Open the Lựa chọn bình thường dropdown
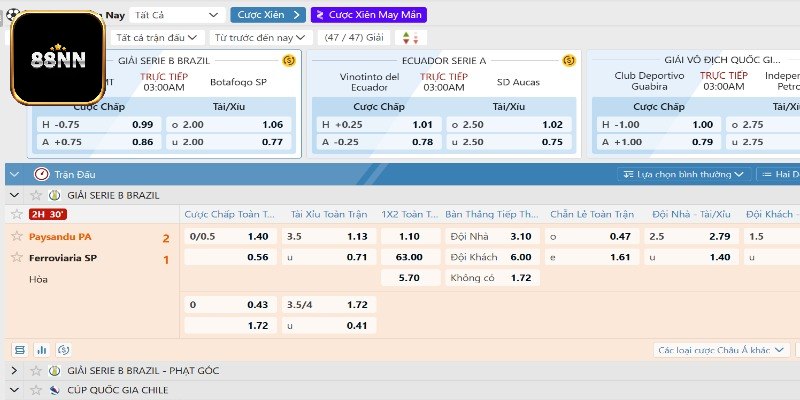This screenshot has width=800, height=400. click(684, 174)
